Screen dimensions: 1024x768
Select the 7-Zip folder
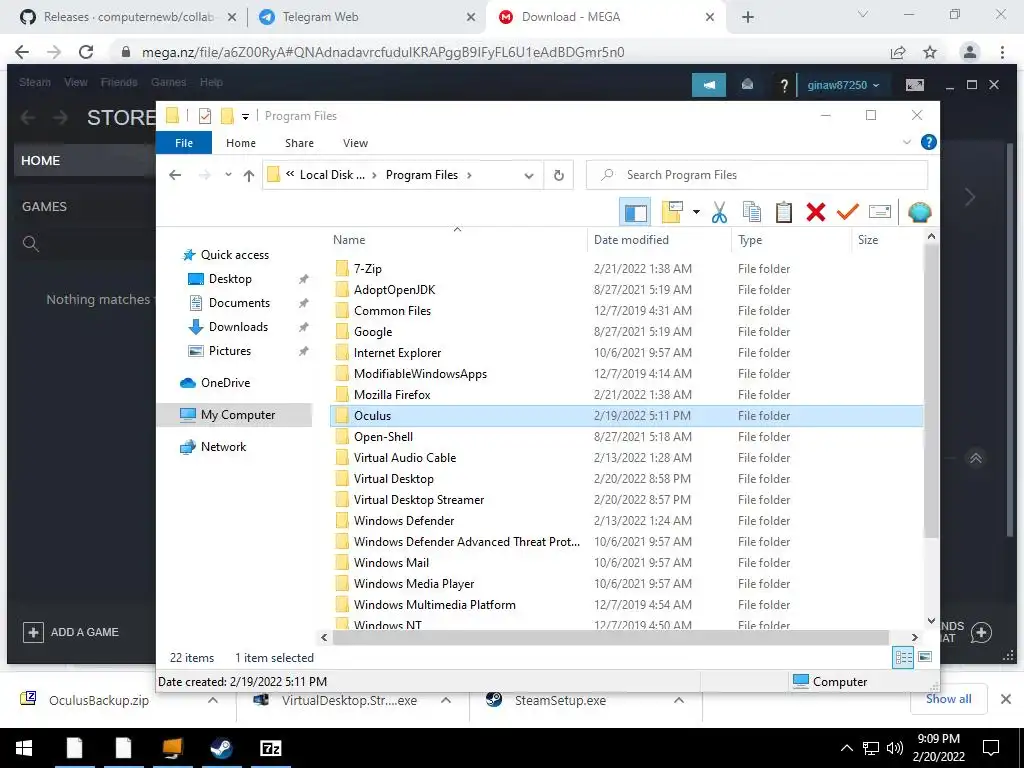pos(626,268)
